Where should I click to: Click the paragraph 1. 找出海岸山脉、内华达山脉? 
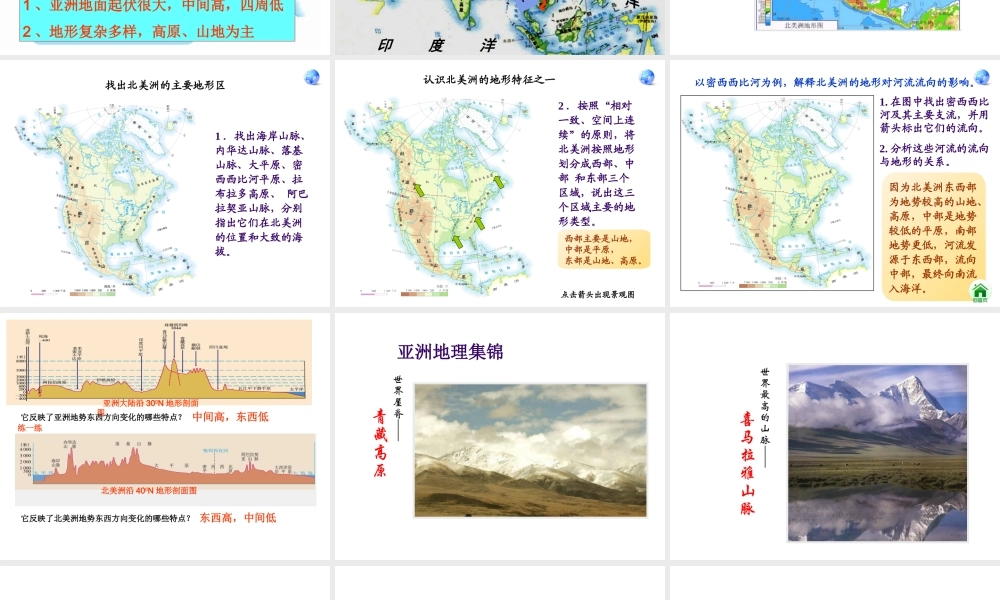point(261,193)
